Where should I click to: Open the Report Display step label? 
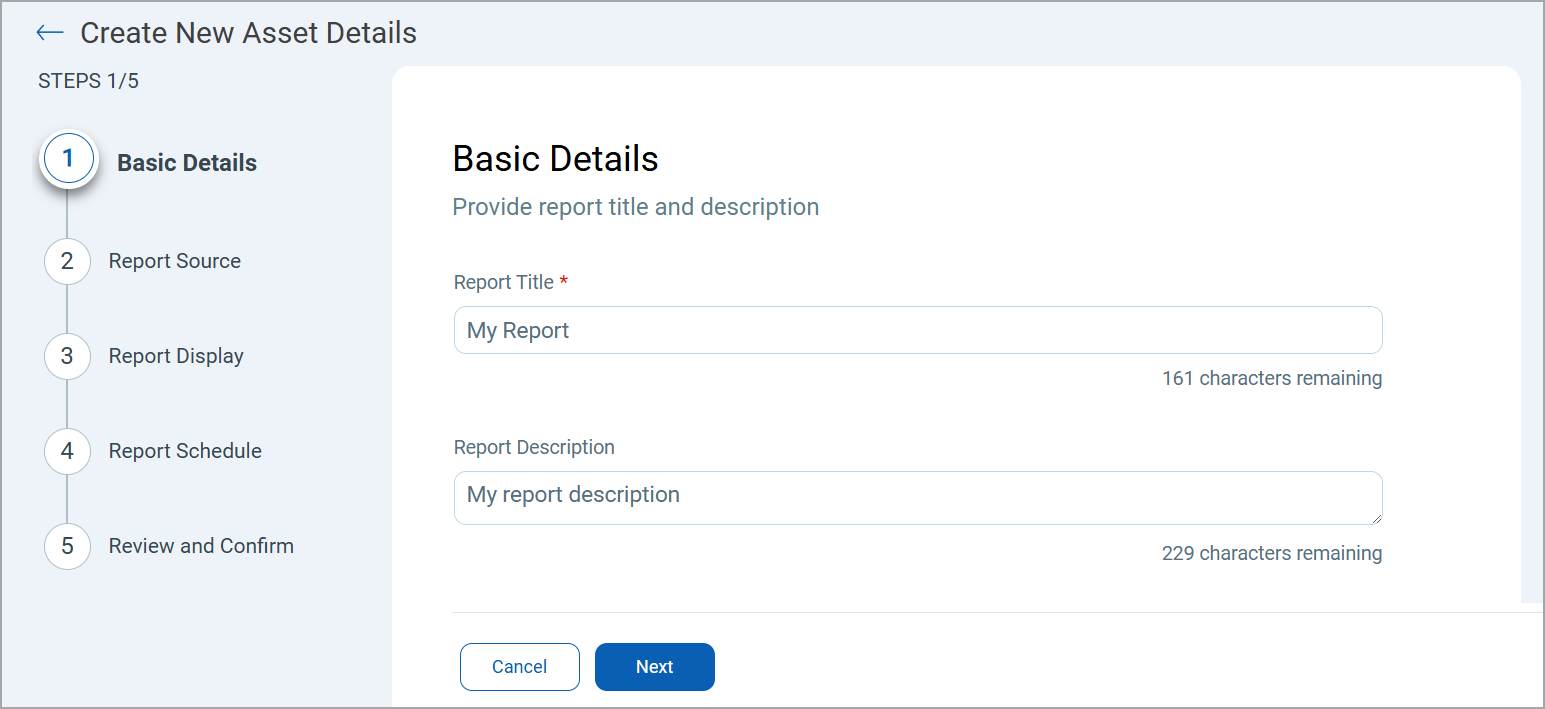coord(176,356)
